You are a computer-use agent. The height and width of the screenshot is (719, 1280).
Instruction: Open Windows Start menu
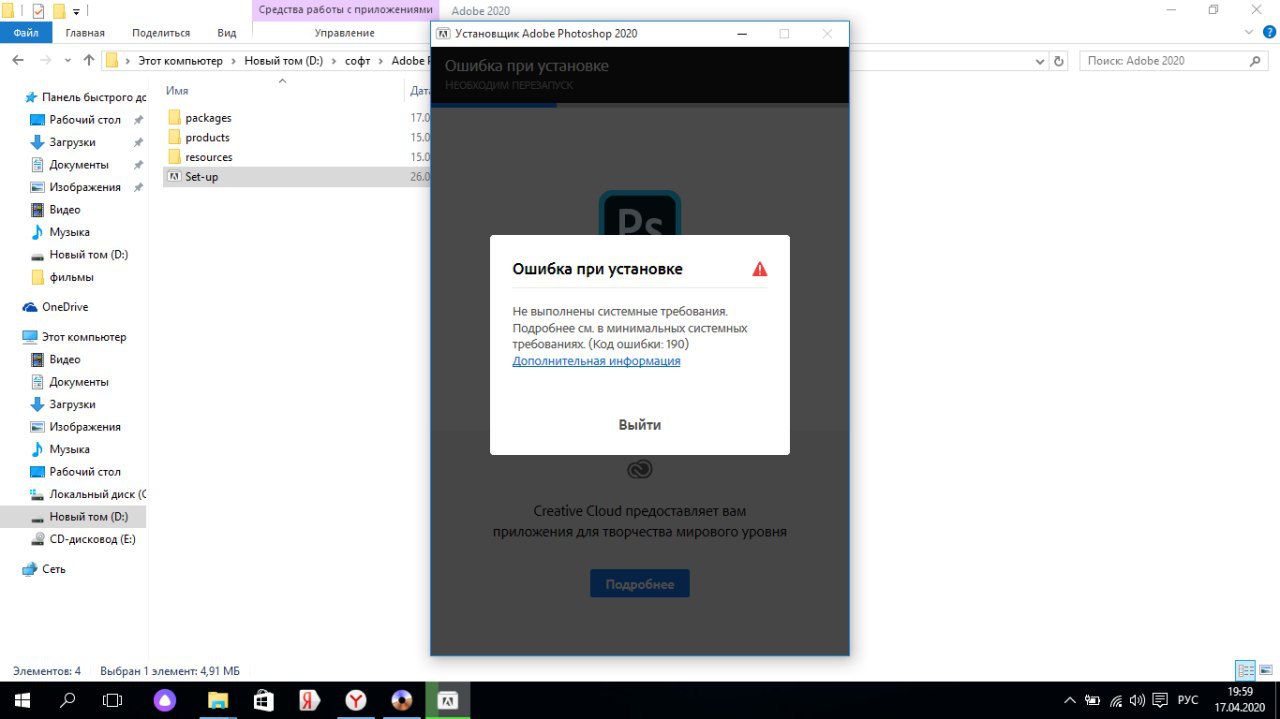tap(21, 700)
